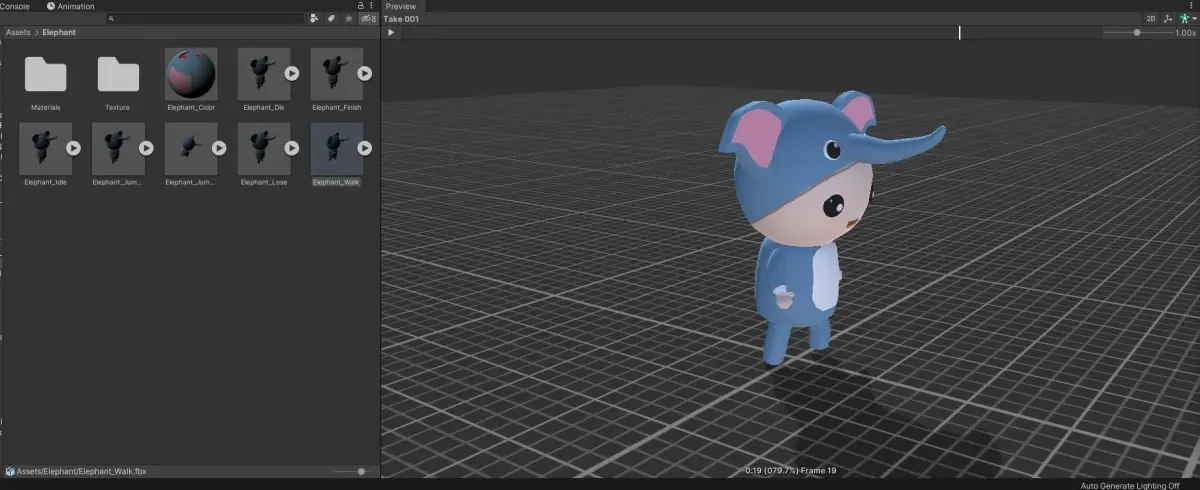Click the Take 001 clip name
The width and height of the screenshot is (1200, 490).
click(401, 19)
